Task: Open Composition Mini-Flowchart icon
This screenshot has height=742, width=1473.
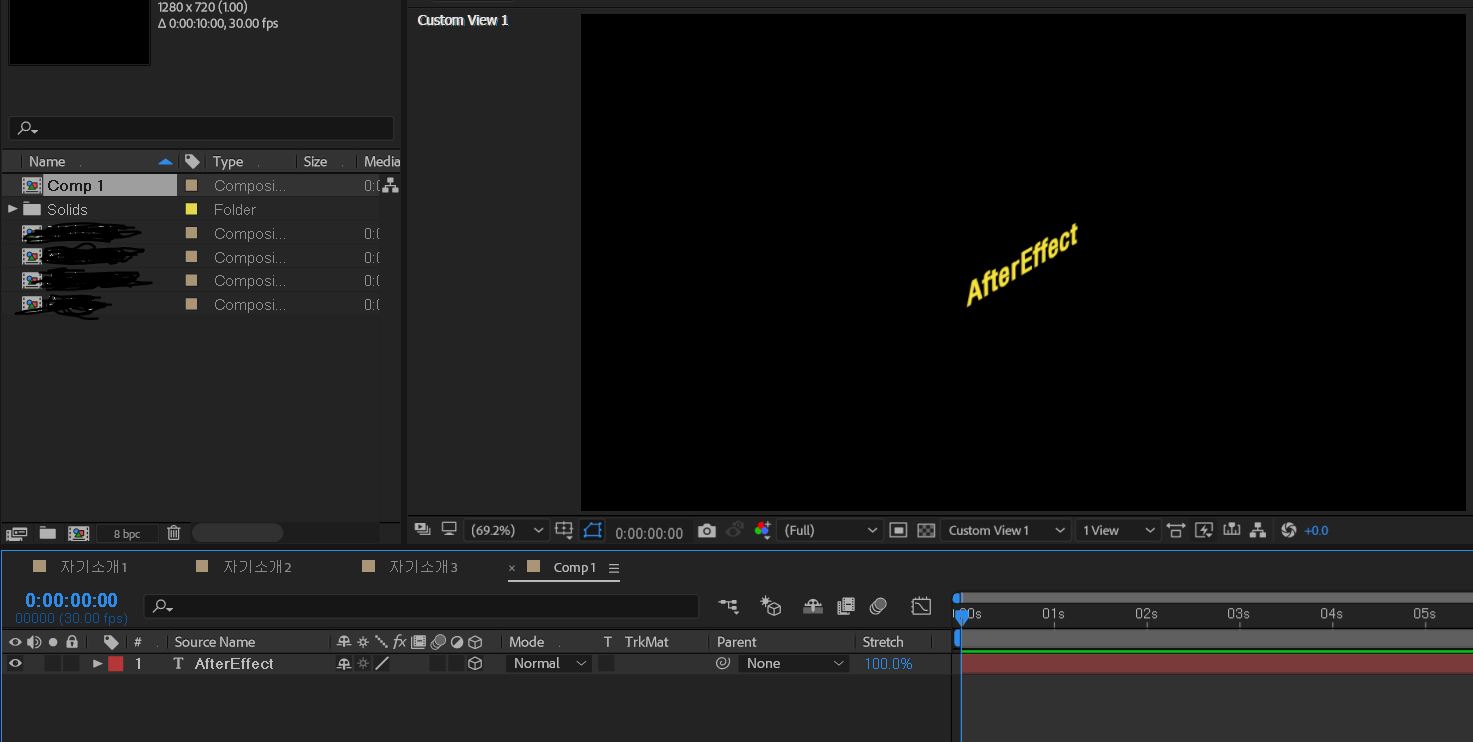Action: (729, 606)
